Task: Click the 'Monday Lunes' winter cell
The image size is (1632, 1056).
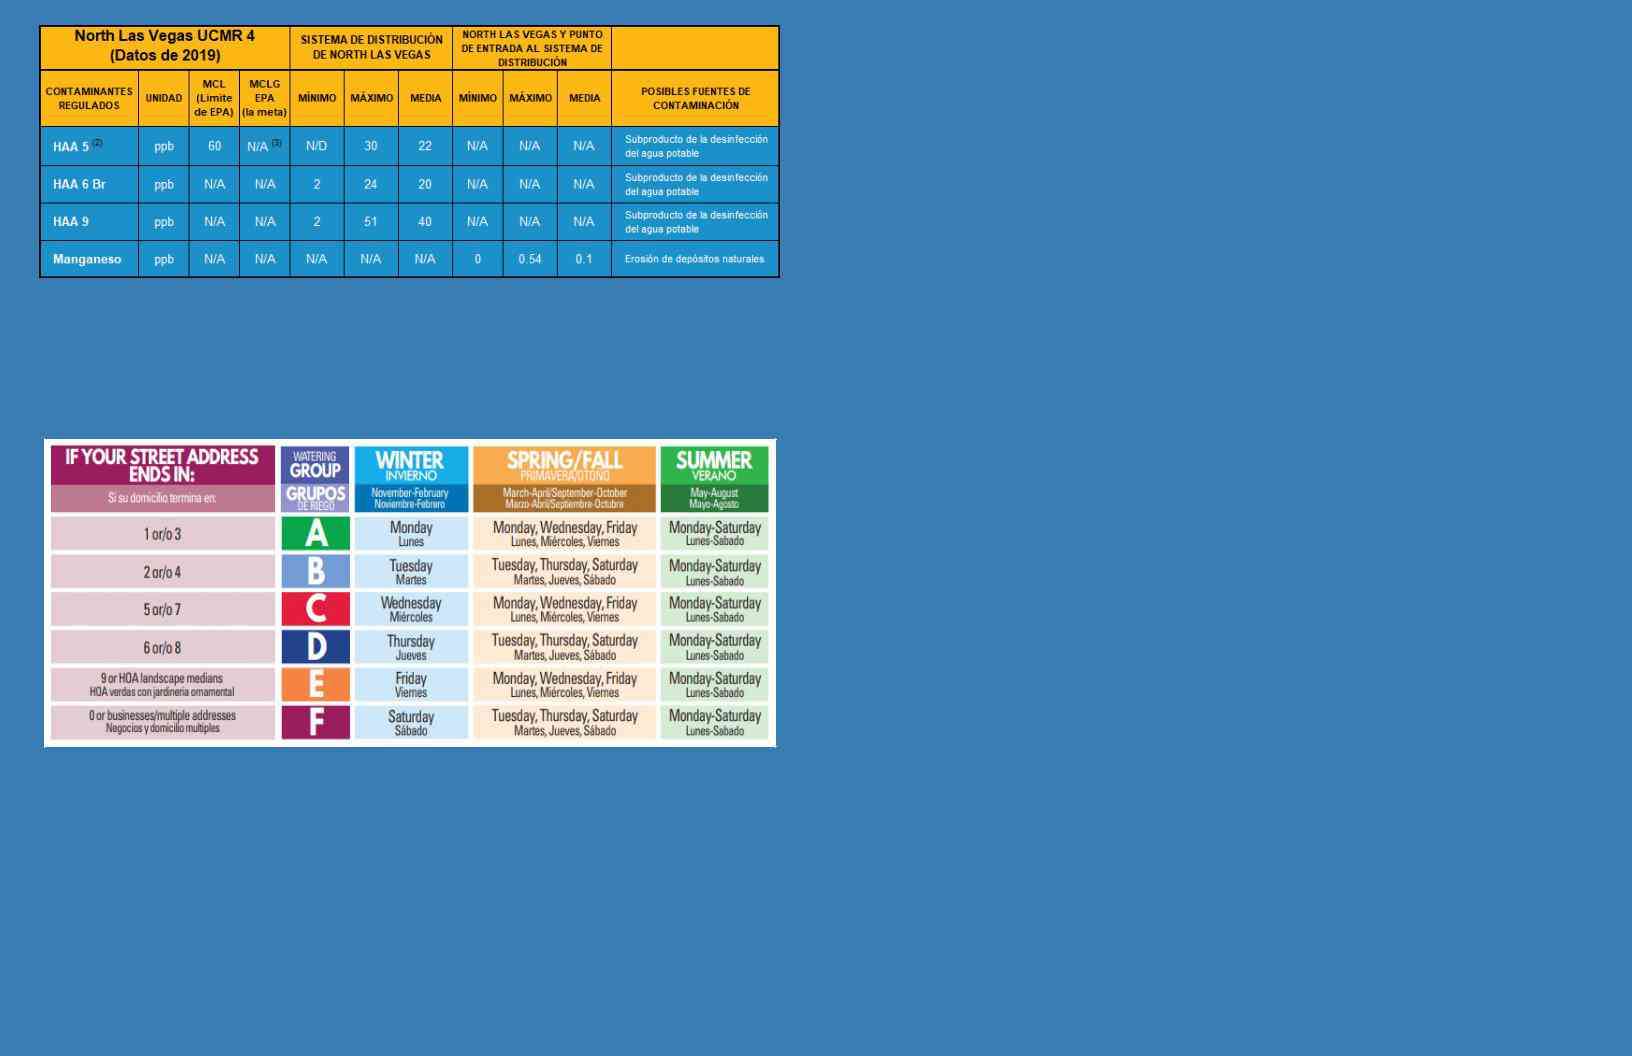Action: tap(411, 533)
